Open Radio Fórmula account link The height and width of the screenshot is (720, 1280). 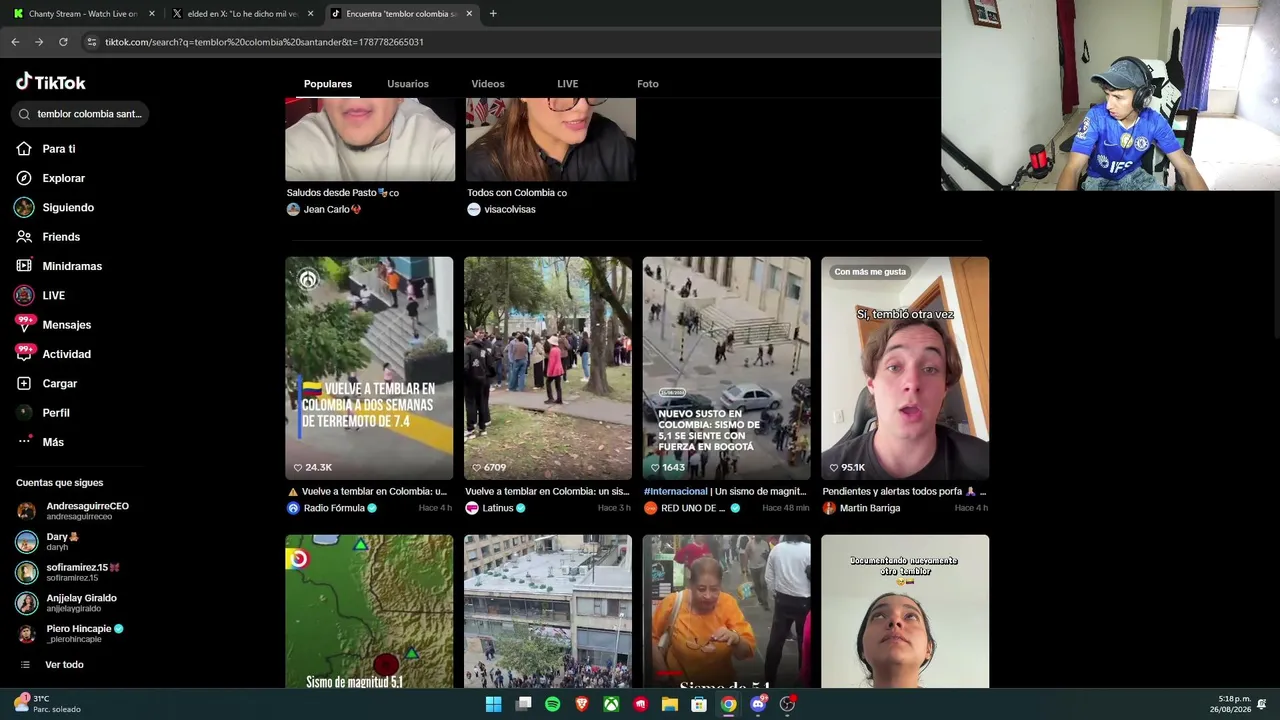coord(334,508)
